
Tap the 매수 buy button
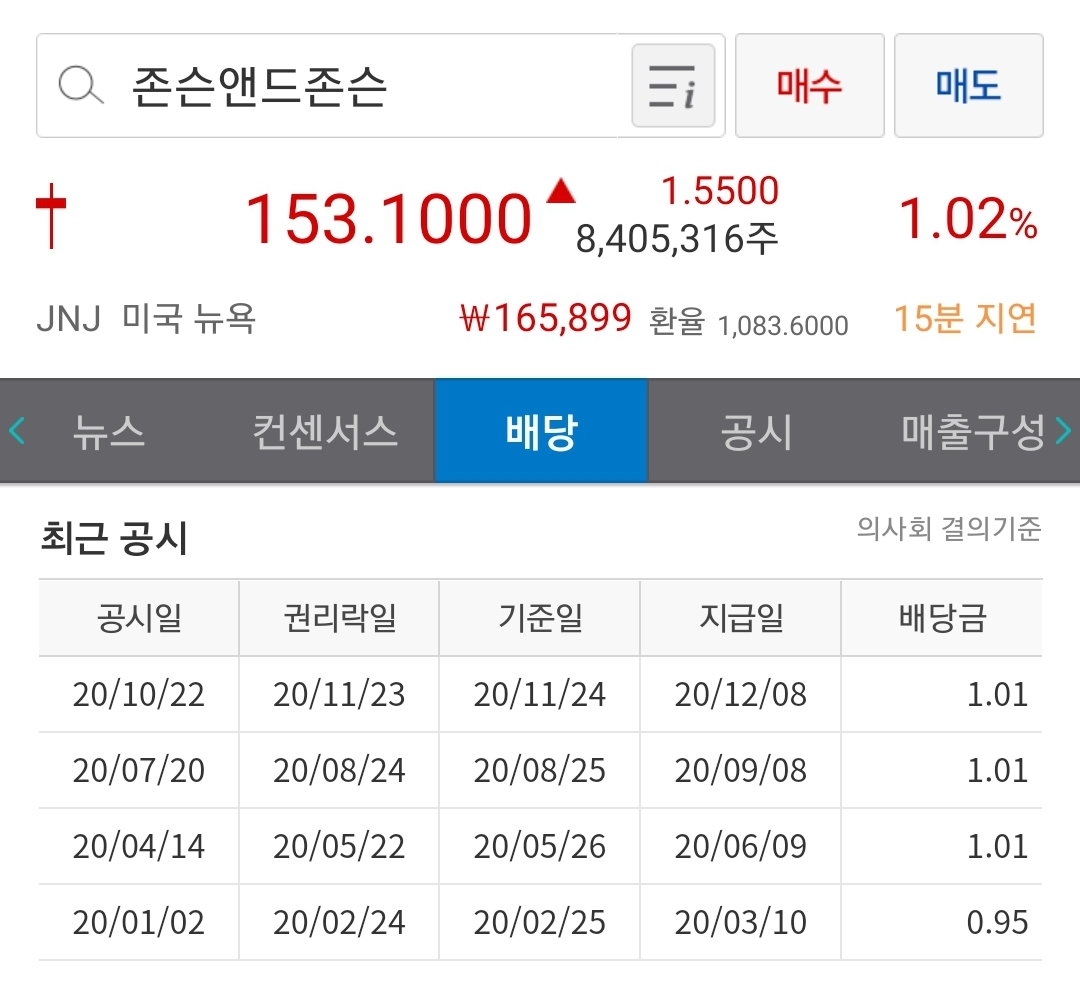tap(809, 86)
